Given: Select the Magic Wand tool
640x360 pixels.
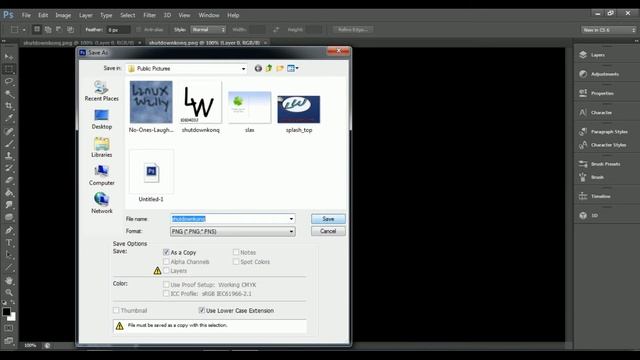Looking at the screenshot, I should pyautogui.click(x=9, y=93).
